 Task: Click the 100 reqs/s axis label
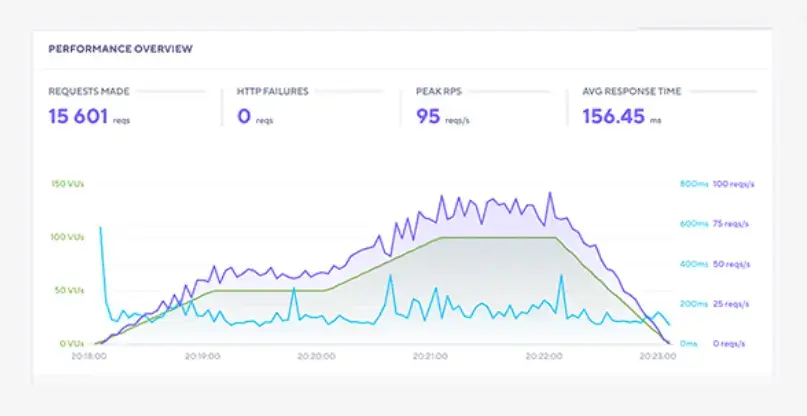pyautogui.click(x=733, y=184)
